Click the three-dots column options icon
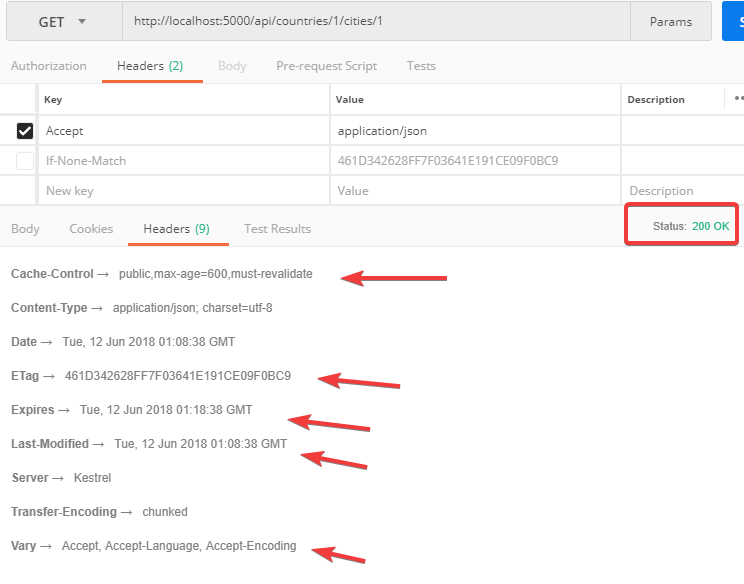The image size is (744, 584). tap(738, 99)
